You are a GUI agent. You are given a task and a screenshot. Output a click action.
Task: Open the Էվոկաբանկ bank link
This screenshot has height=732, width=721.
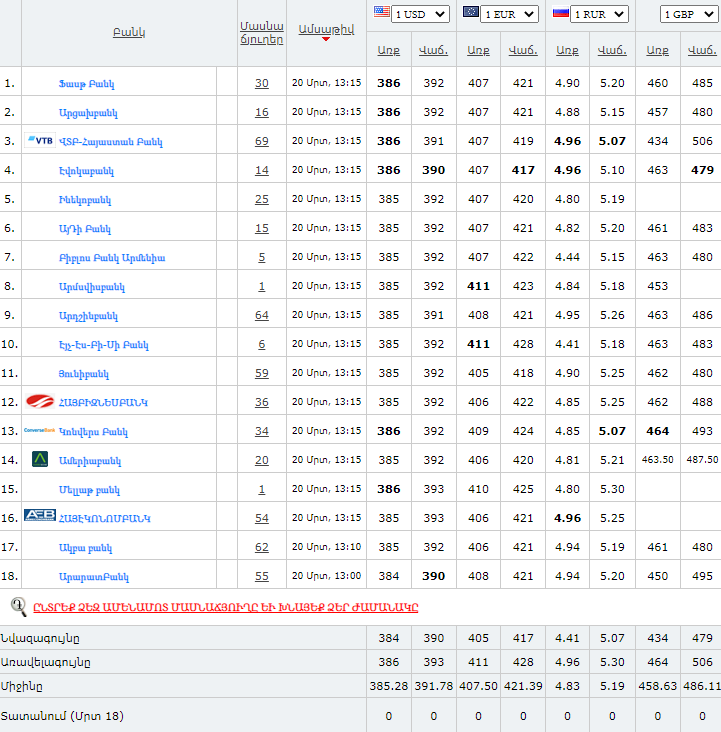86,171
